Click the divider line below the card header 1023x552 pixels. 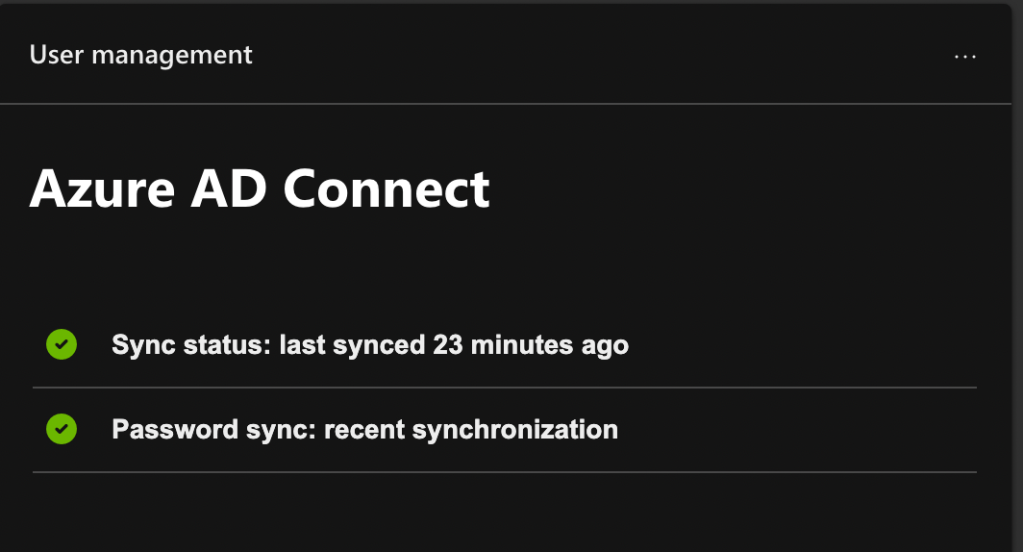[x=500, y=103]
